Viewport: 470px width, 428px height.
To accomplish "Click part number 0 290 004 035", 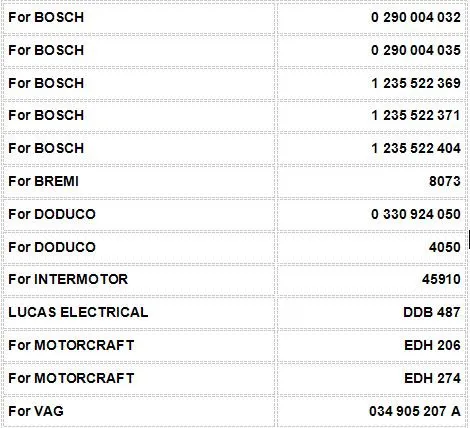I will 416,50.
